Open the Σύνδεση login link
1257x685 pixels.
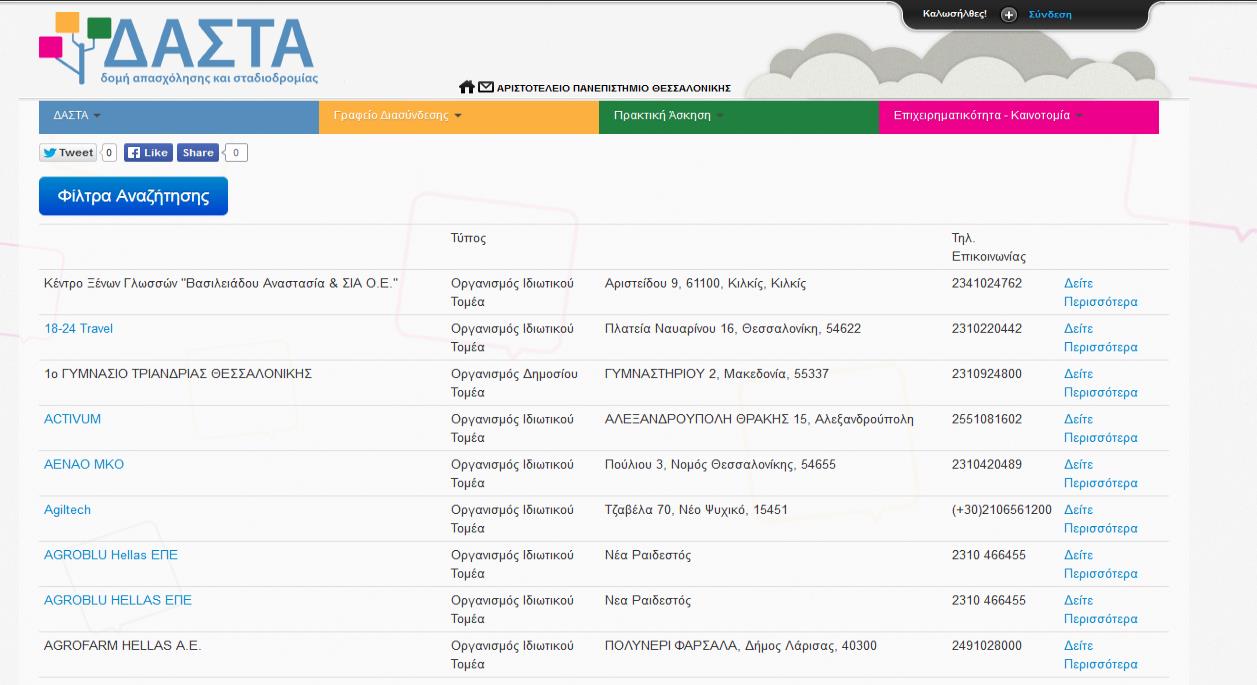[x=1050, y=14]
